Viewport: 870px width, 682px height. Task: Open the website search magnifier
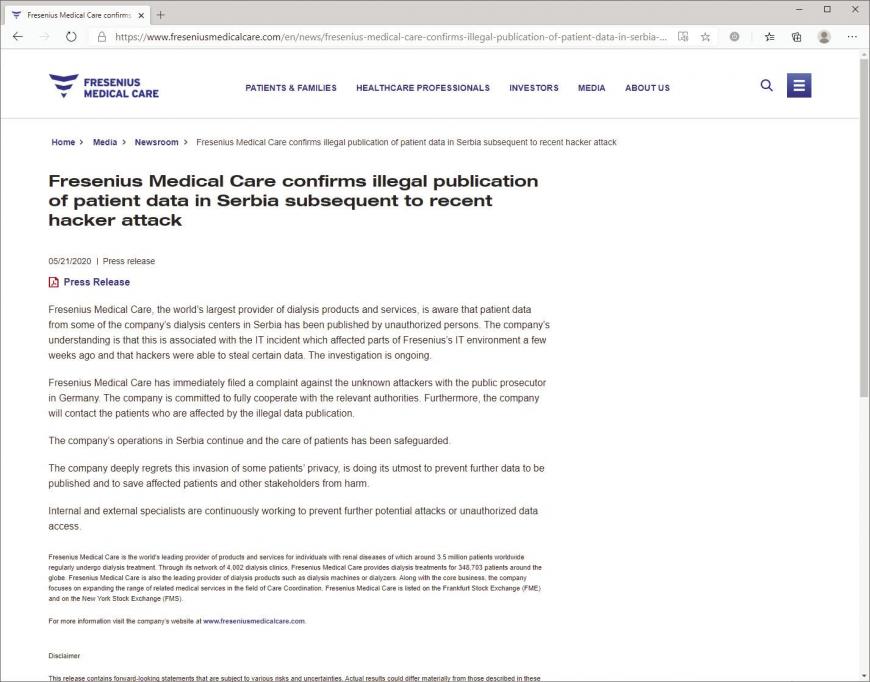tap(766, 85)
